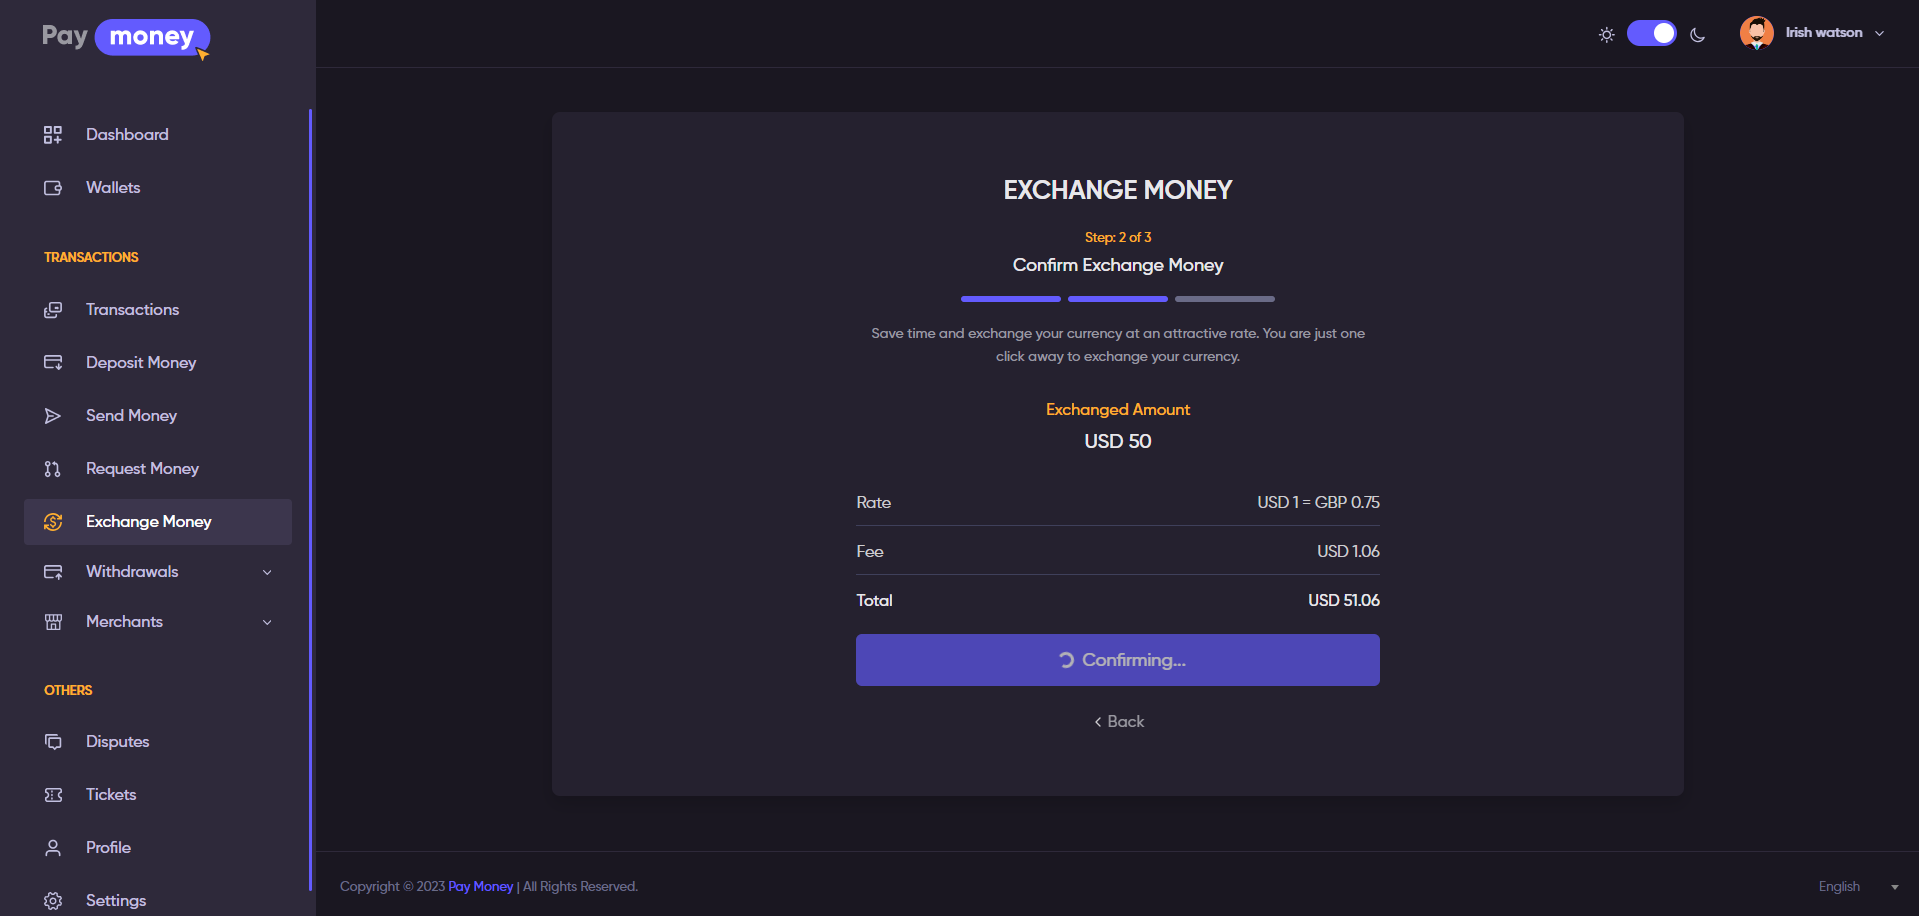Click the Disputes icon in sidebar
This screenshot has width=1919, height=916.
(53, 742)
